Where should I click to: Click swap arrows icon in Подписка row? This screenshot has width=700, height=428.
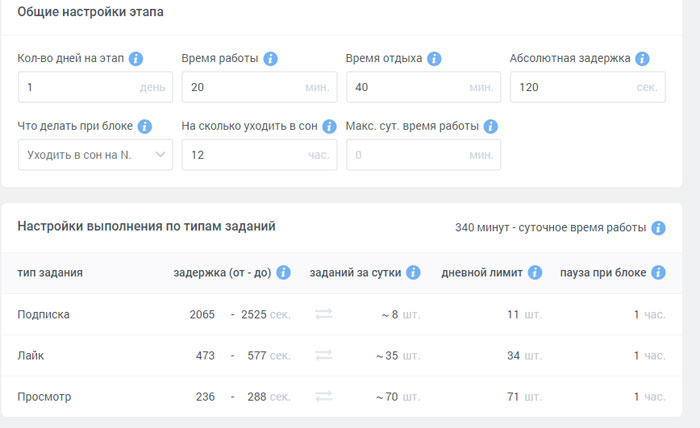tap(324, 314)
